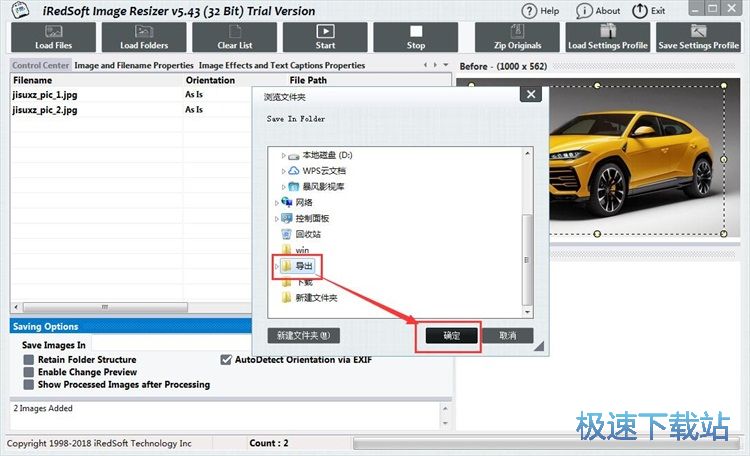Click the Save Images In path field
Screen dimensions: 750x456
point(172,344)
